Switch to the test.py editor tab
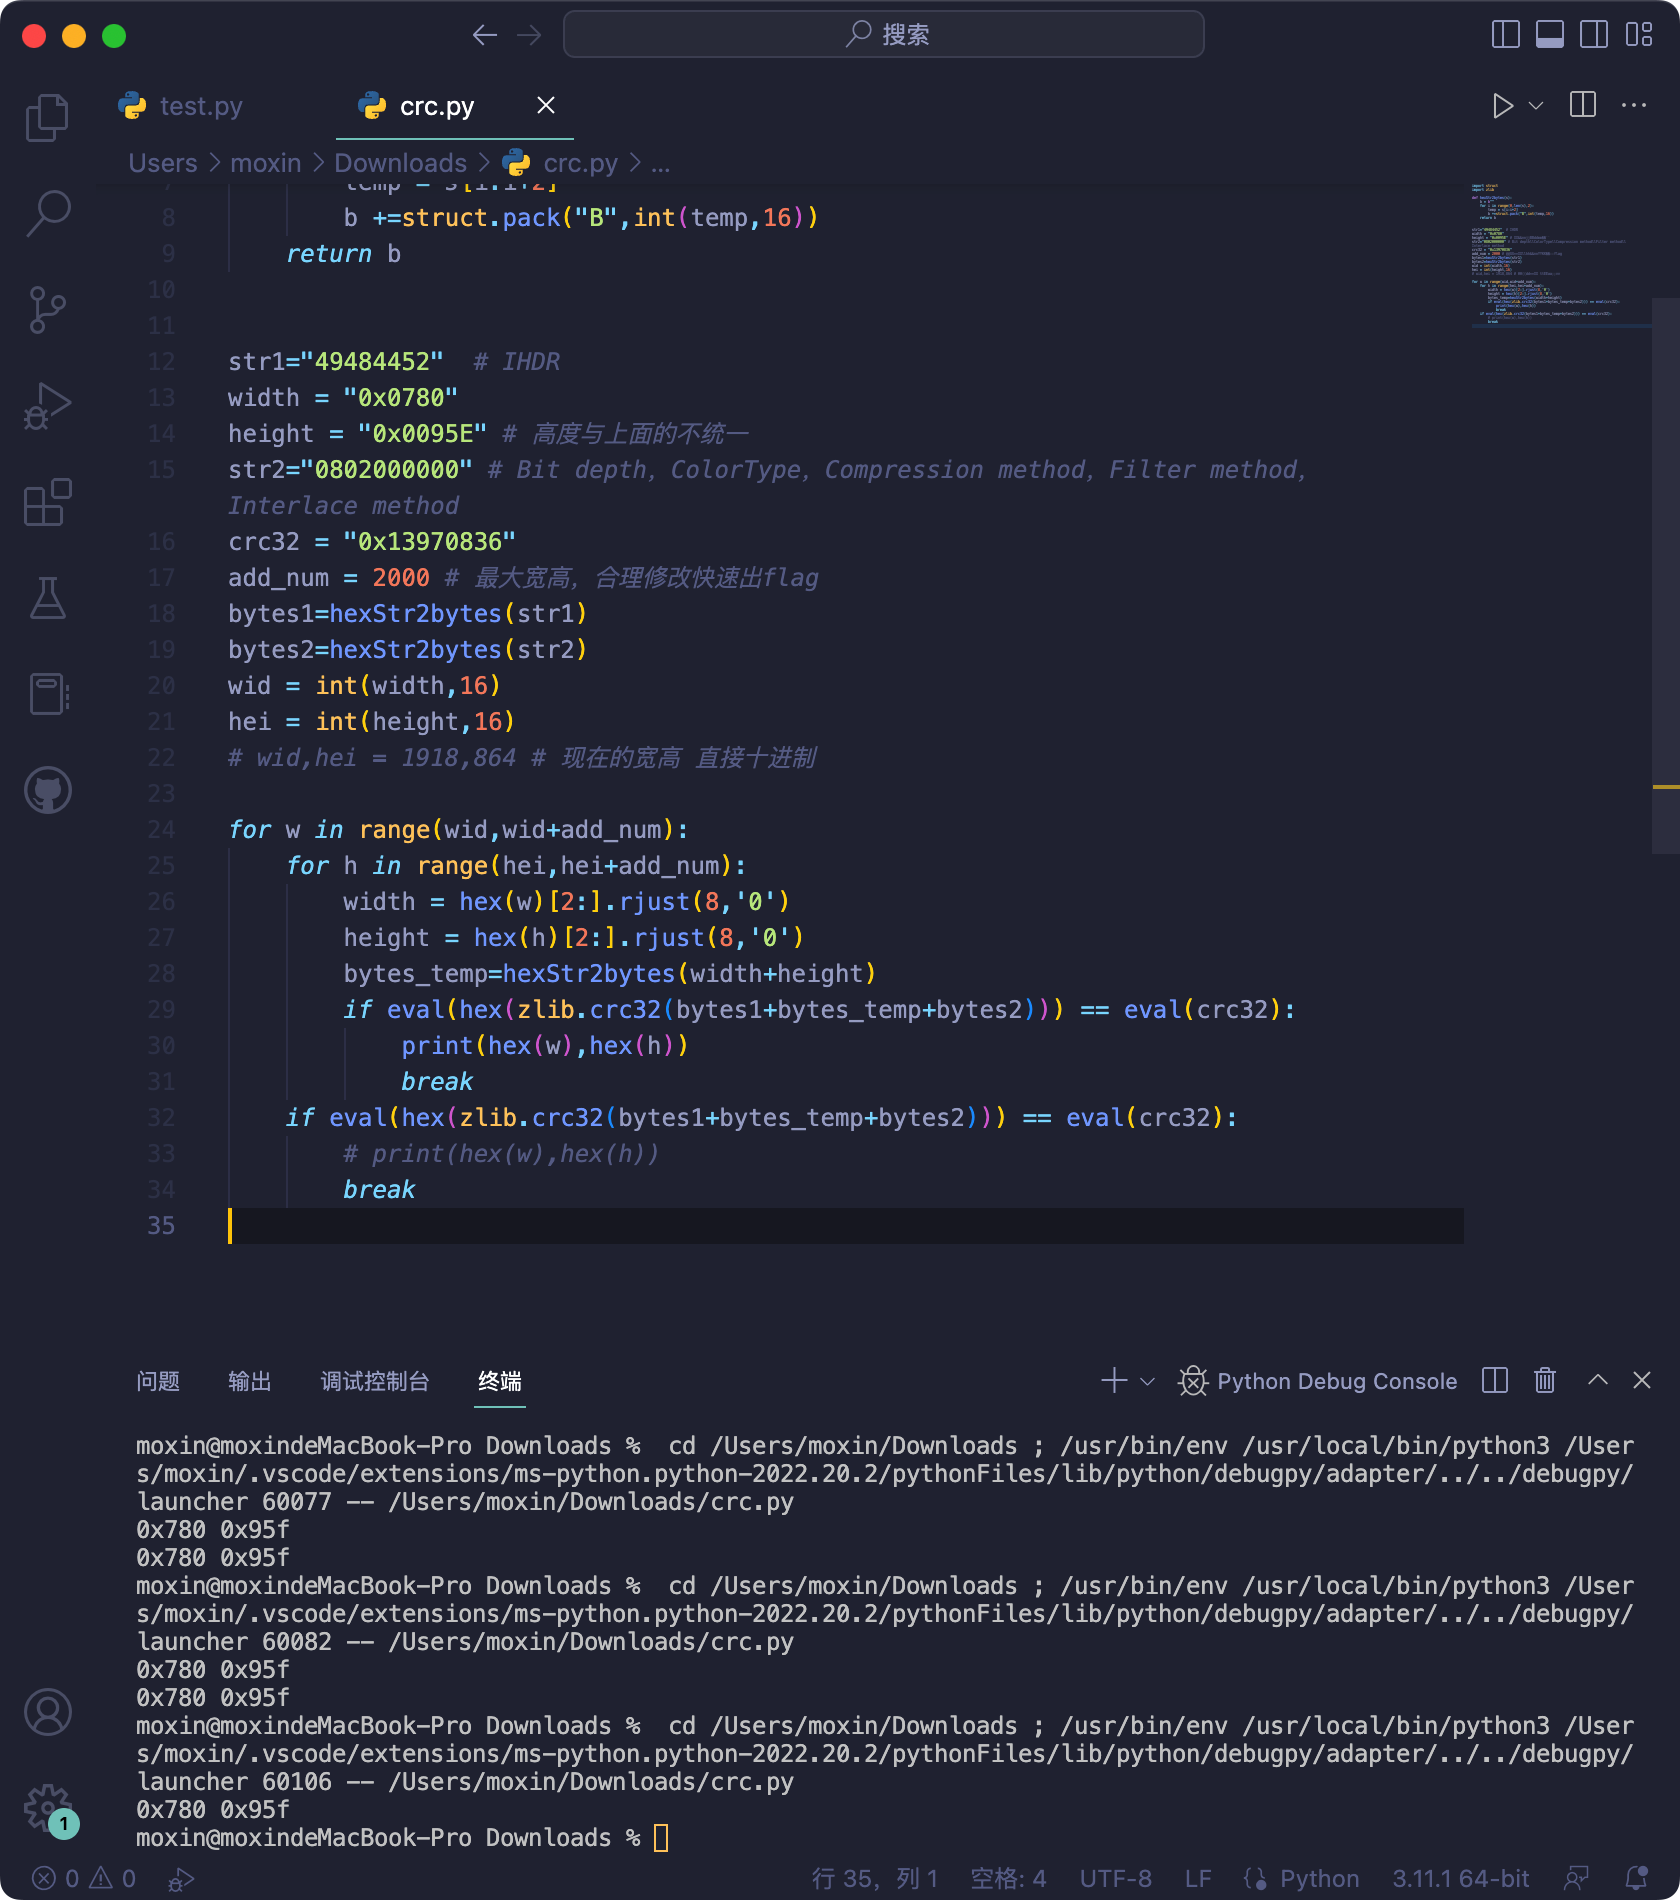 200,106
